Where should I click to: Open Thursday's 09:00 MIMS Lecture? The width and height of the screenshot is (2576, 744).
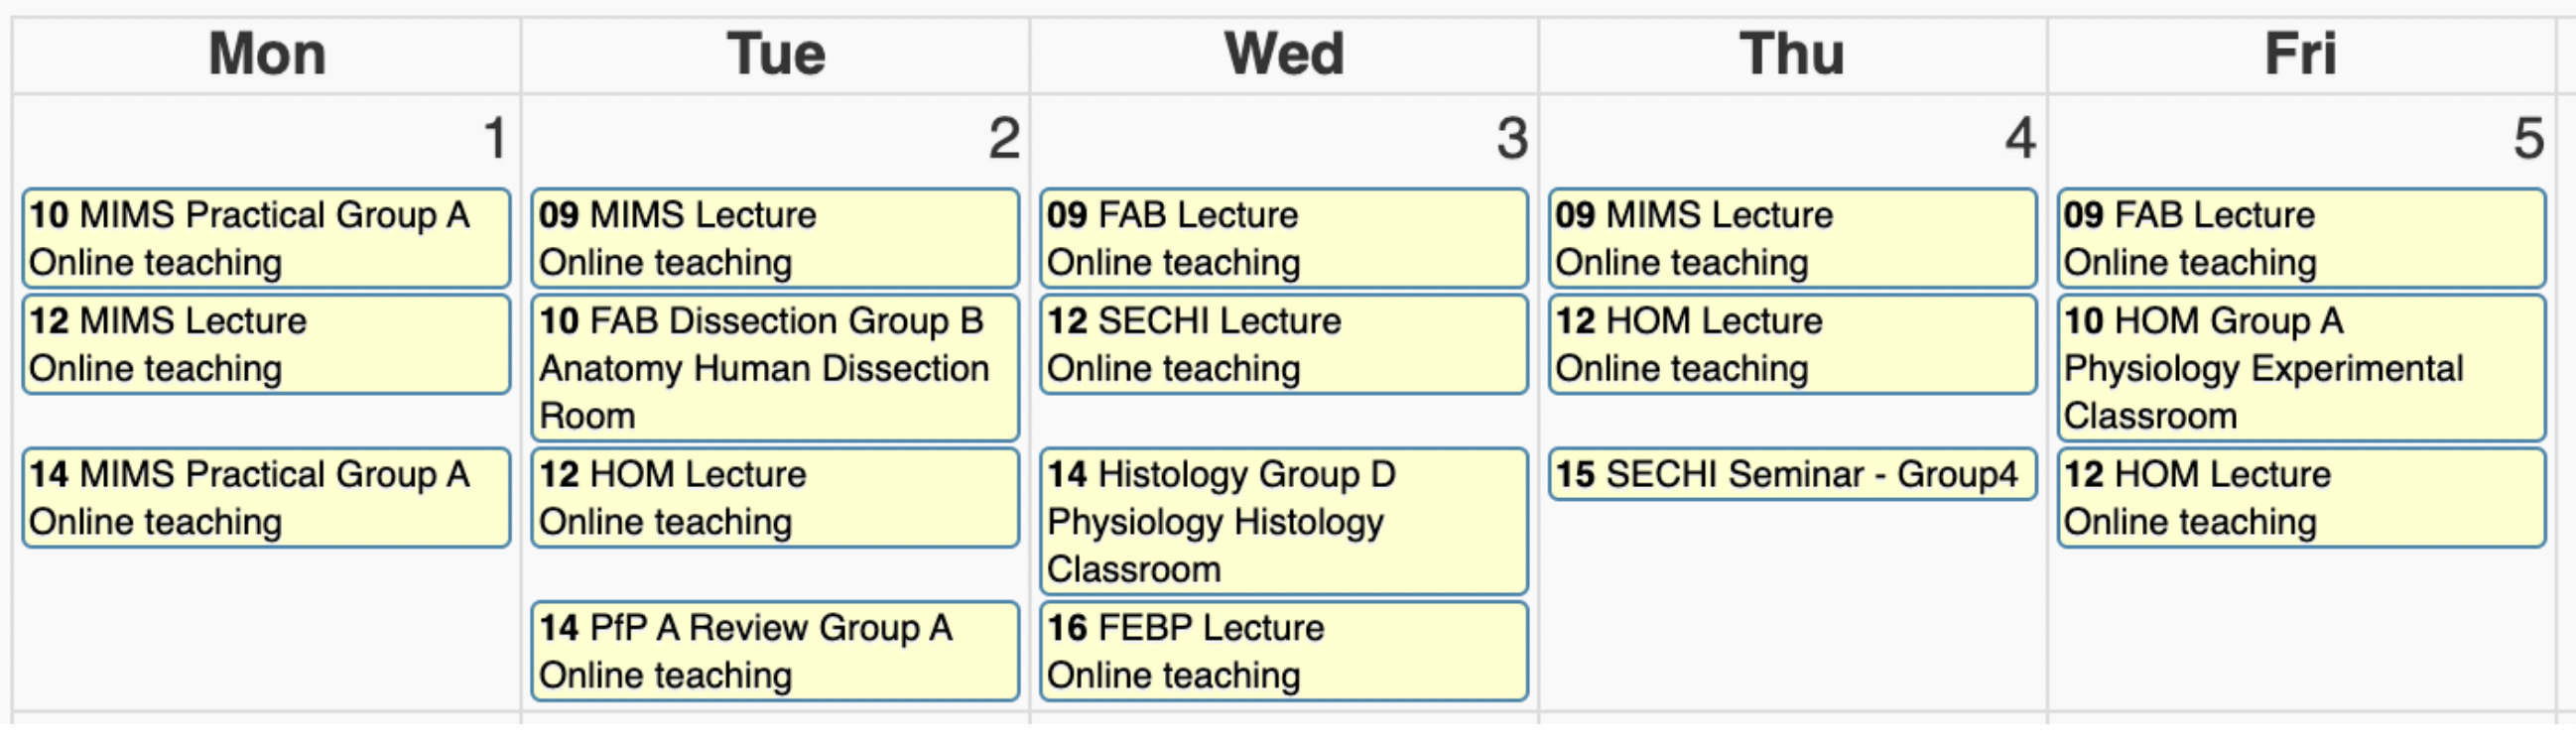click(1792, 238)
